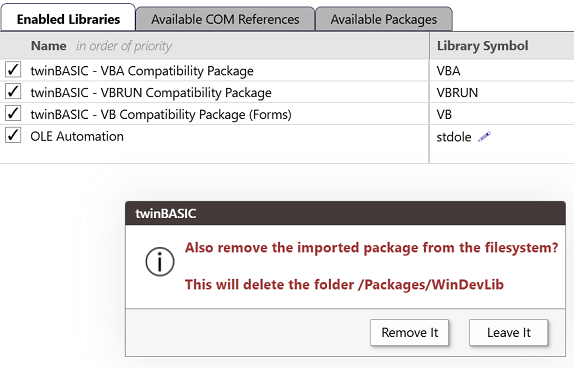Uncheck the OLE Automation checkbox
Viewport: 574px width, 368px height.
pyautogui.click(x=13, y=135)
